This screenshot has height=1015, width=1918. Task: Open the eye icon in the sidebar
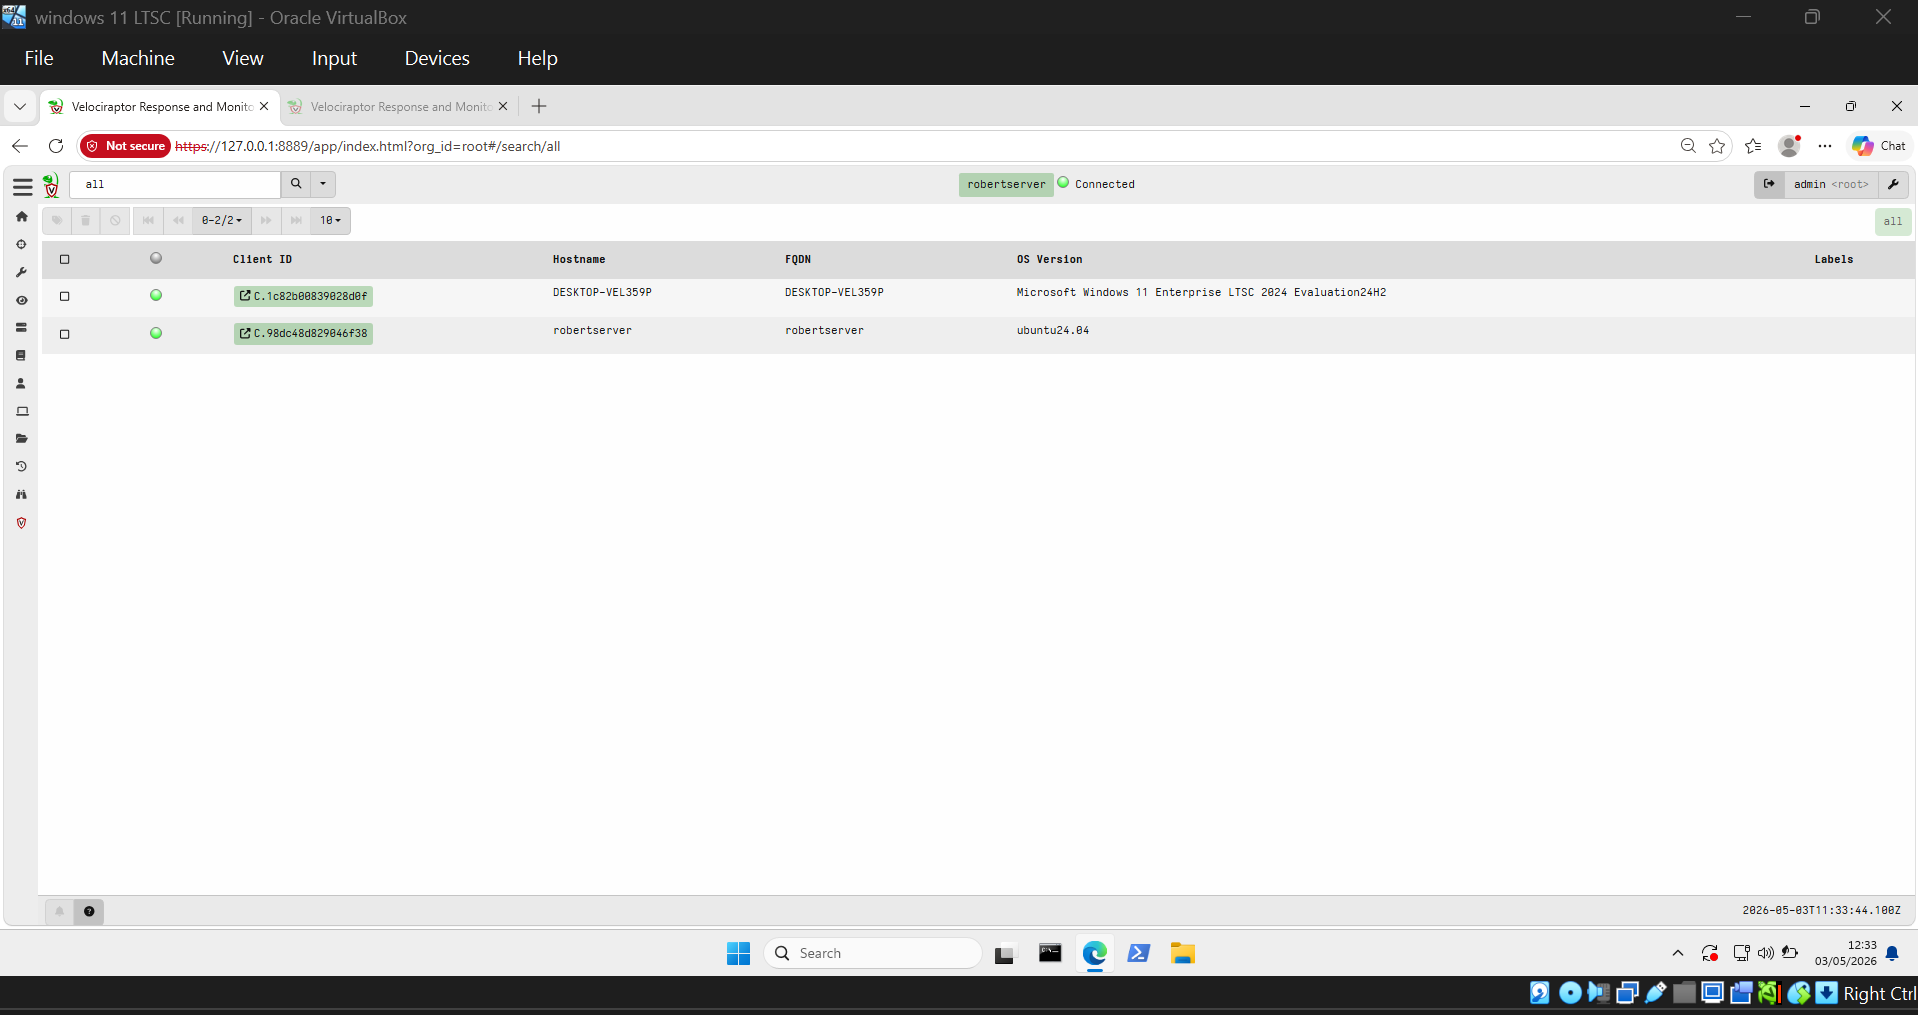pyautogui.click(x=21, y=300)
